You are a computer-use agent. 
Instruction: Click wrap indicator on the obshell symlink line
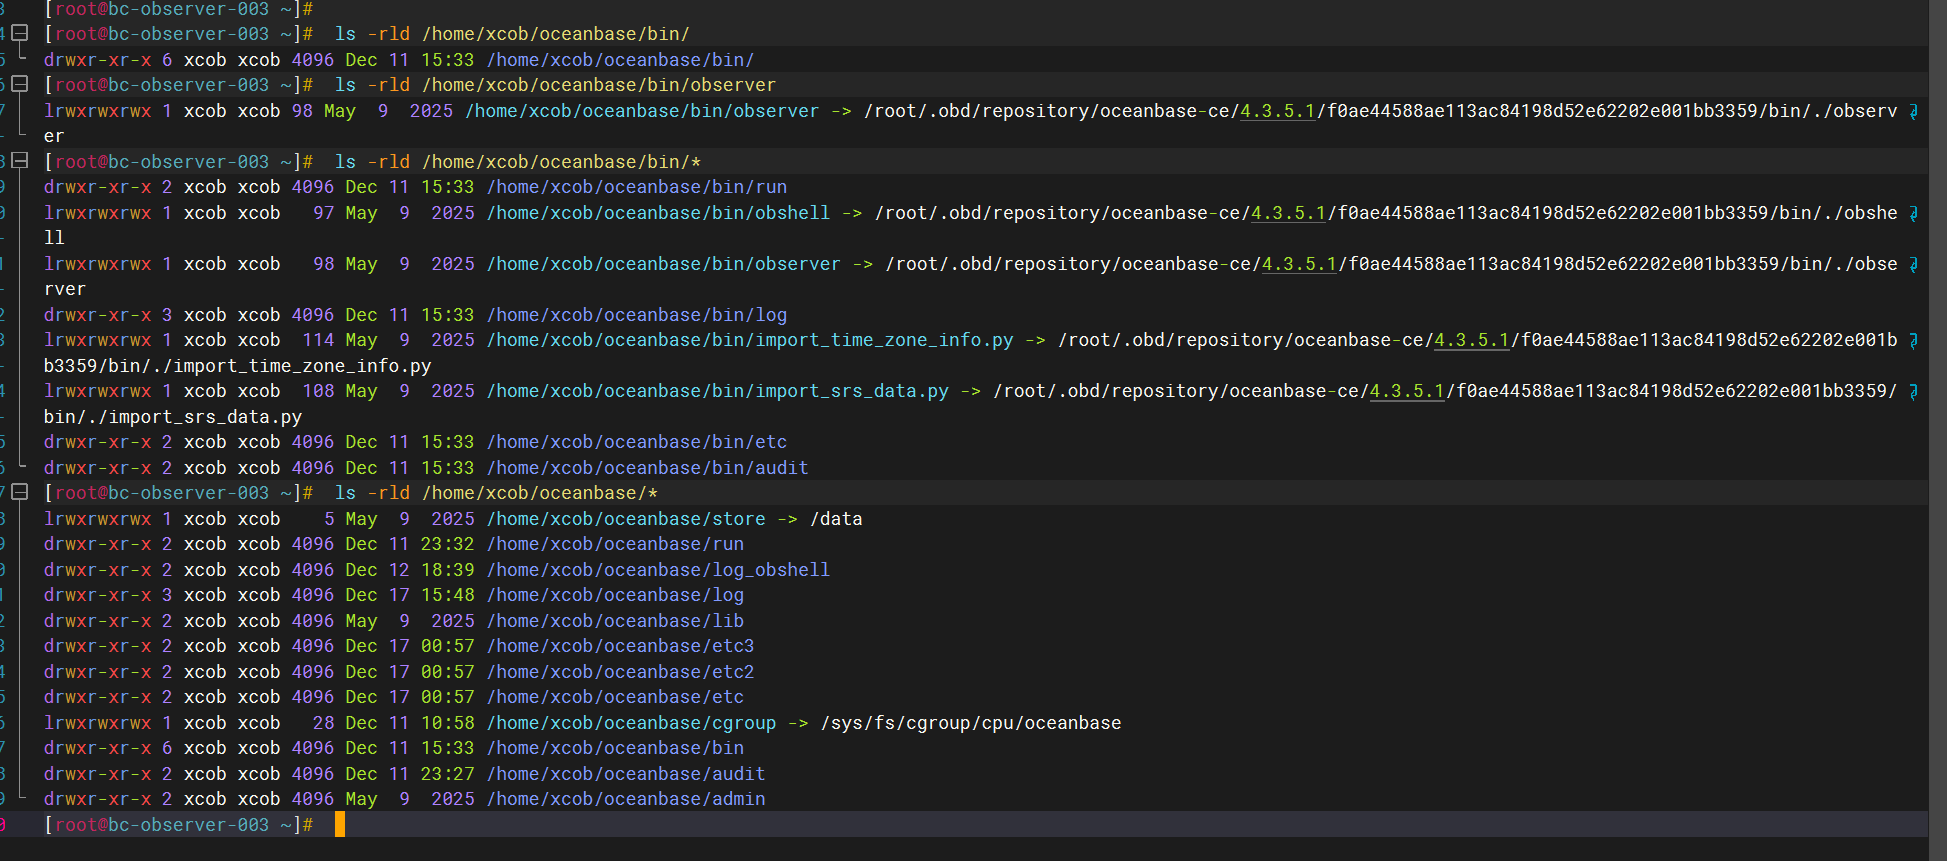click(x=1913, y=213)
